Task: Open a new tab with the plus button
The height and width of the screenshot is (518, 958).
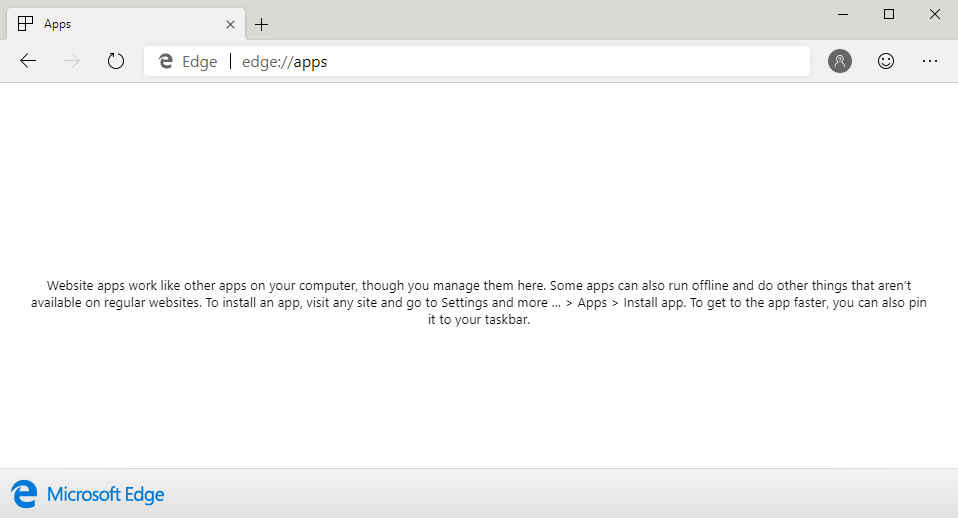Action: coord(262,24)
